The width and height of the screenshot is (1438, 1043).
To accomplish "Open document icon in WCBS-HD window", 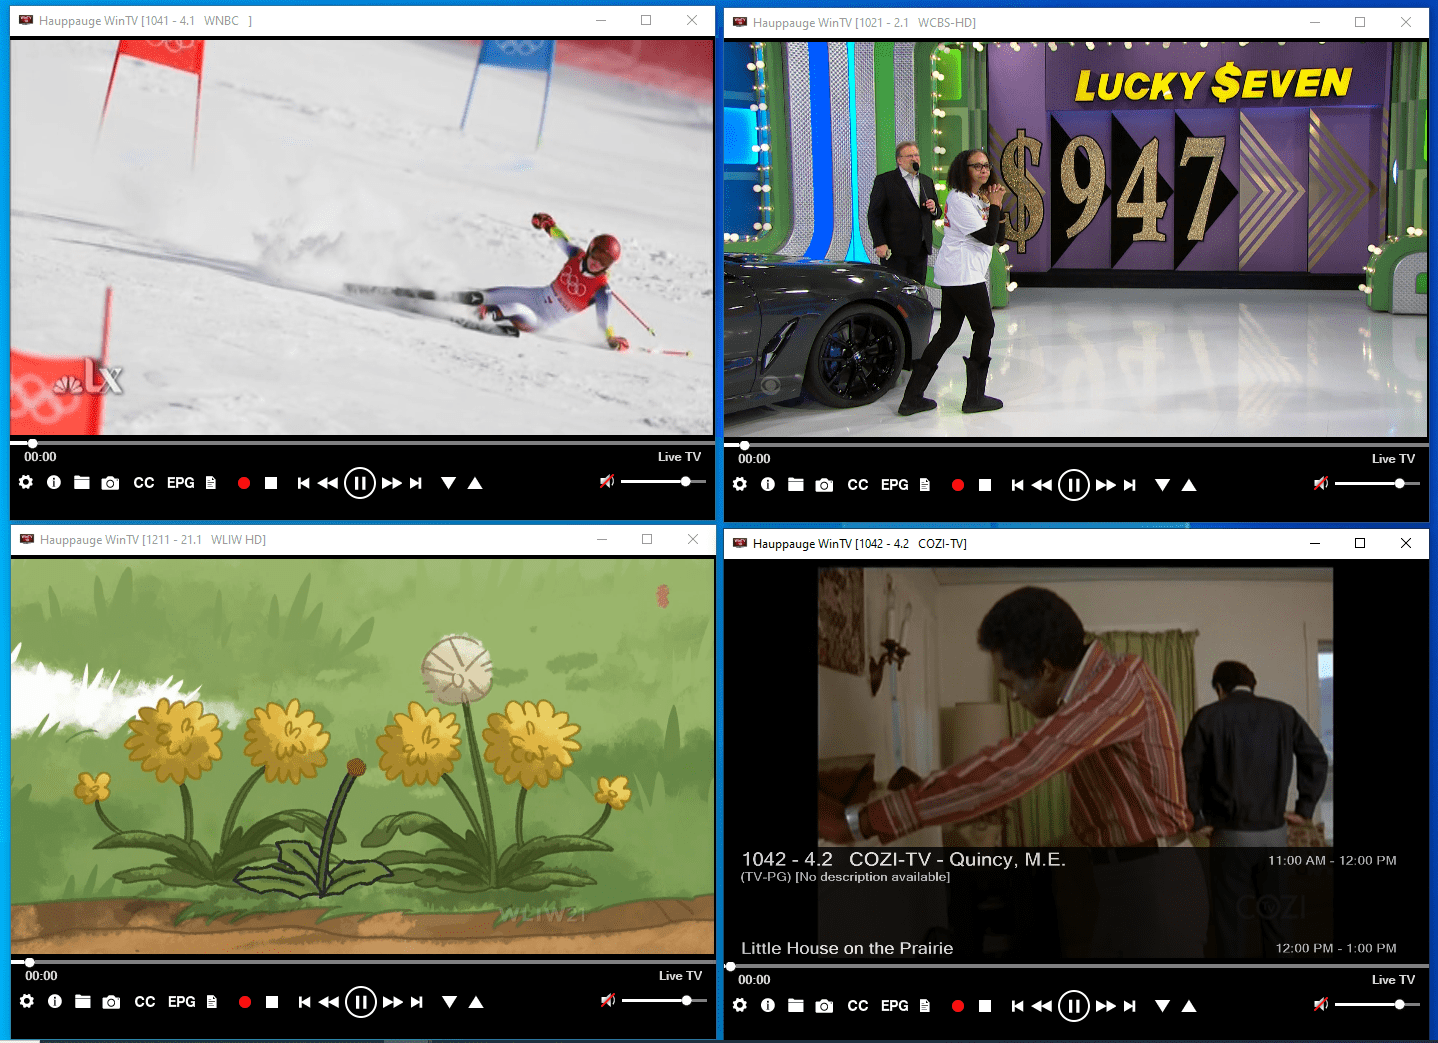I will [925, 485].
